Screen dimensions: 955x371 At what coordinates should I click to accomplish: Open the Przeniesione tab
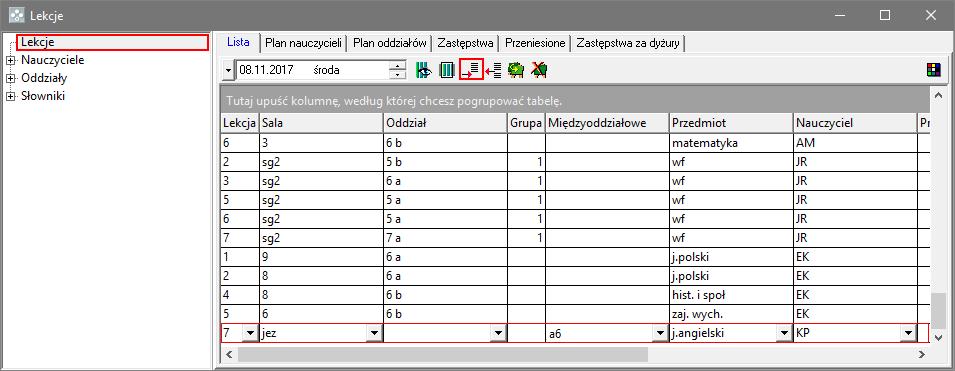pyautogui.click(x=535, y=43)
